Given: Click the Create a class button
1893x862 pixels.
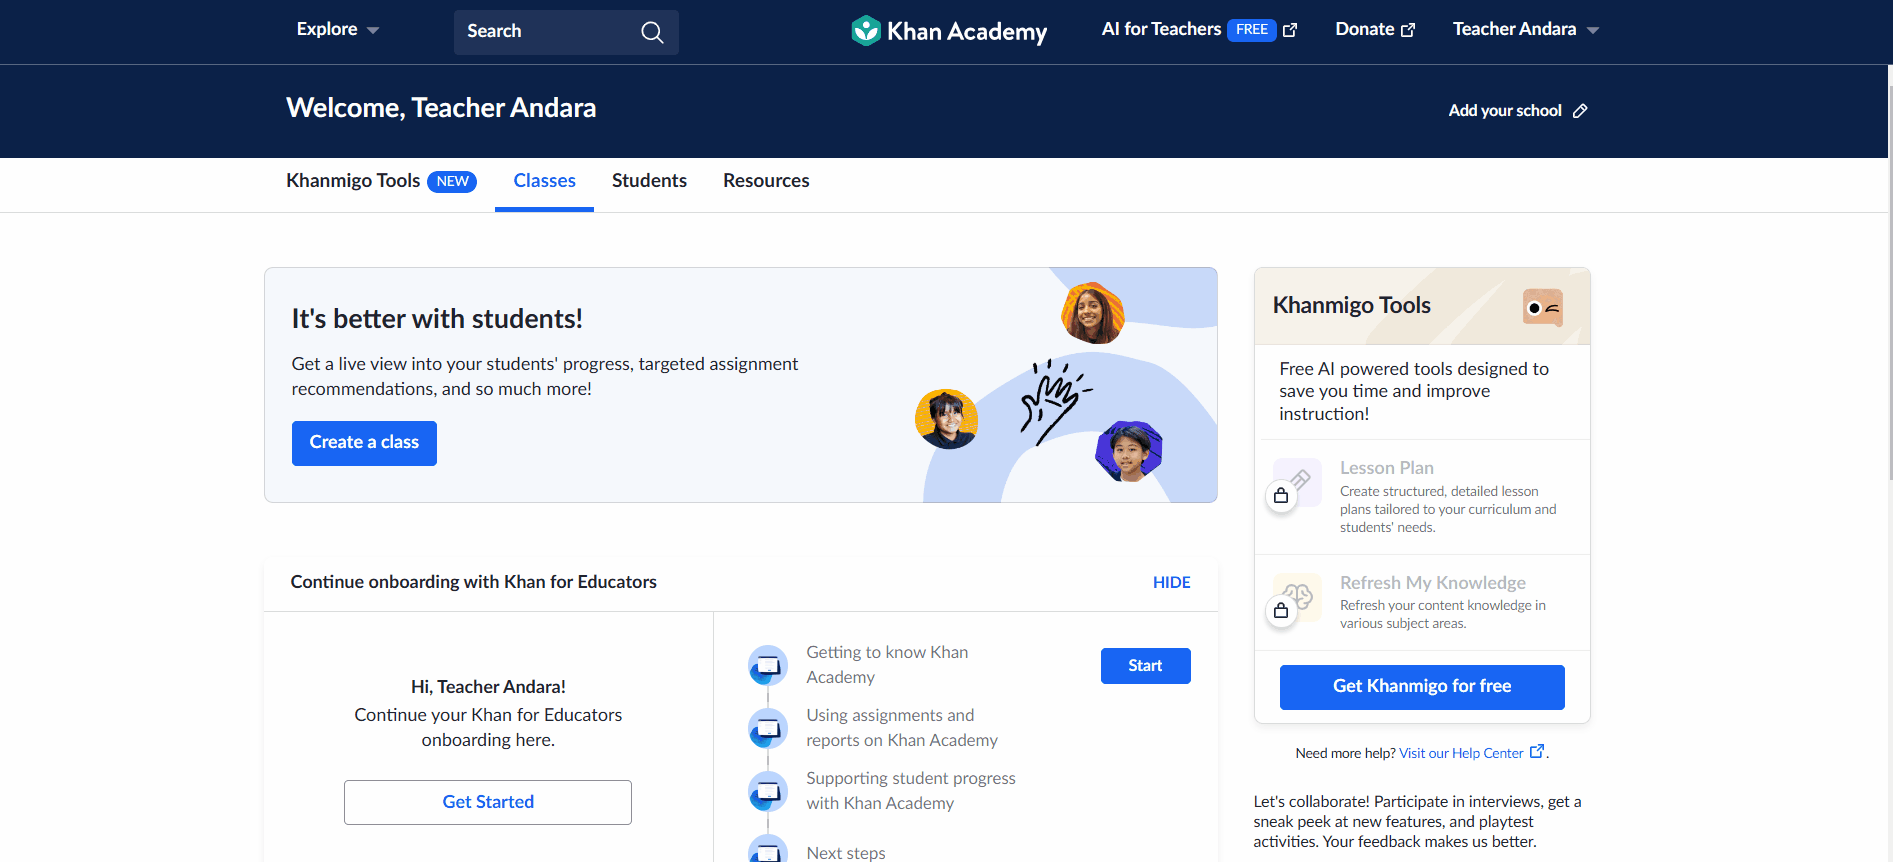Looking at the screenshot, I should coord(364,443).
